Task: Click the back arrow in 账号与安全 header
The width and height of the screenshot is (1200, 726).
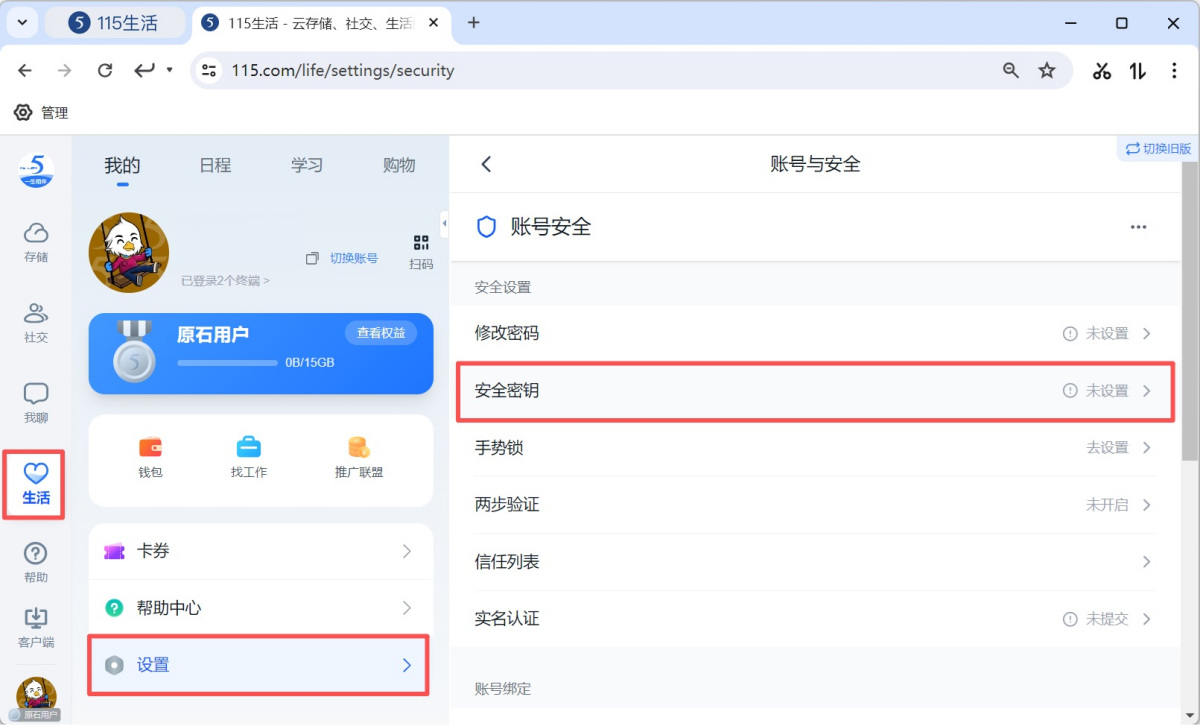Action: [x=487, y=164]
